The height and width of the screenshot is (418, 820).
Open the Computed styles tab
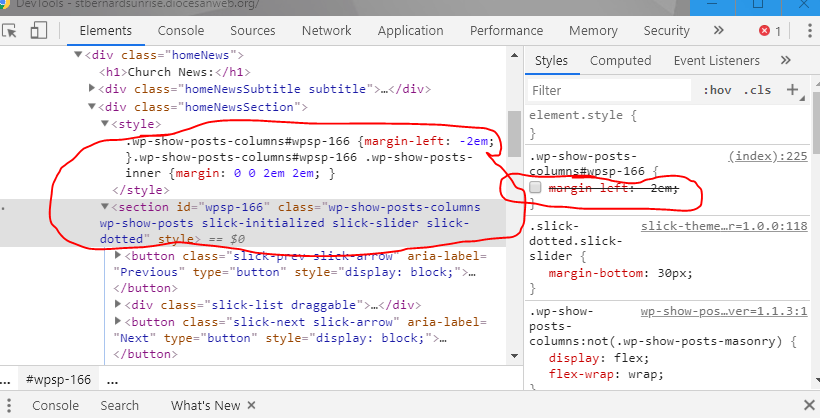tap(620, 61)
